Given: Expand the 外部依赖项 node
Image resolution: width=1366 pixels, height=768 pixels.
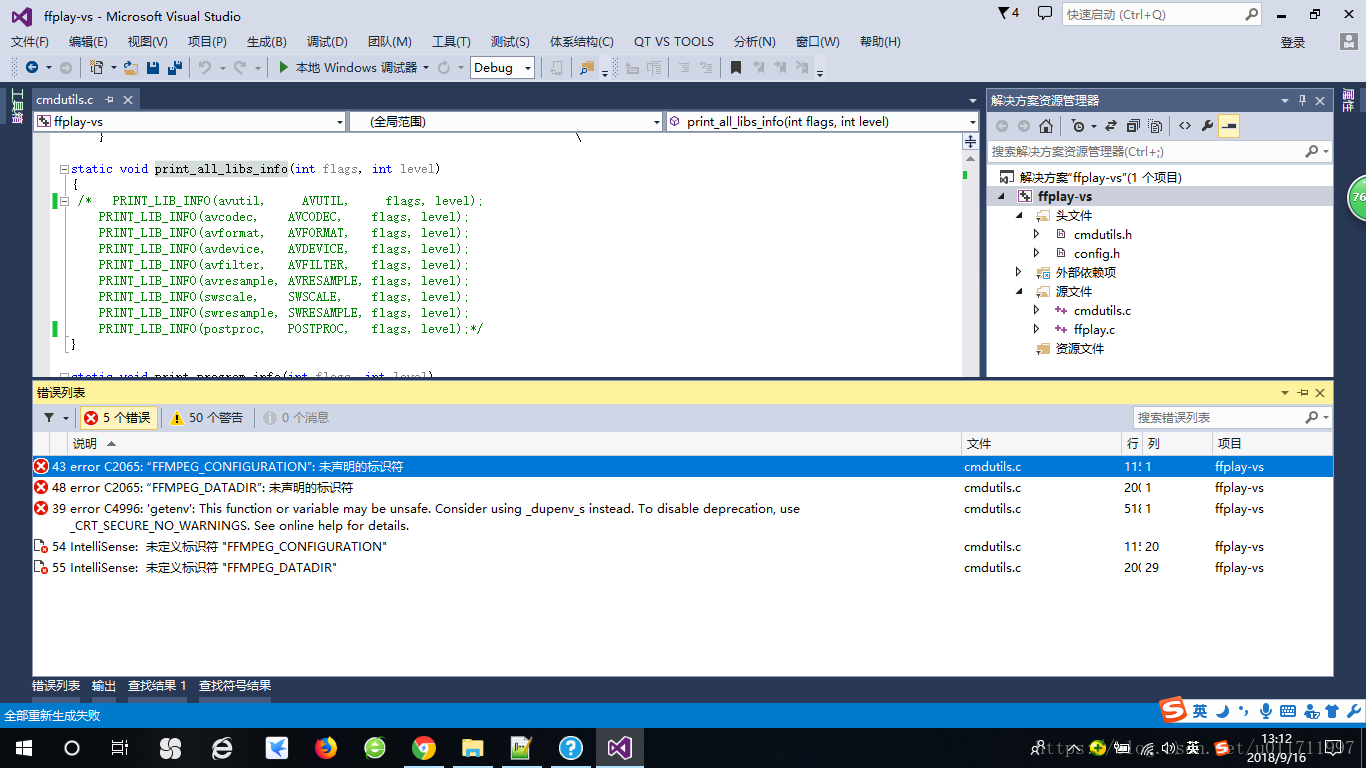Looking at the screenshot, I should (x=1019, y=272).
